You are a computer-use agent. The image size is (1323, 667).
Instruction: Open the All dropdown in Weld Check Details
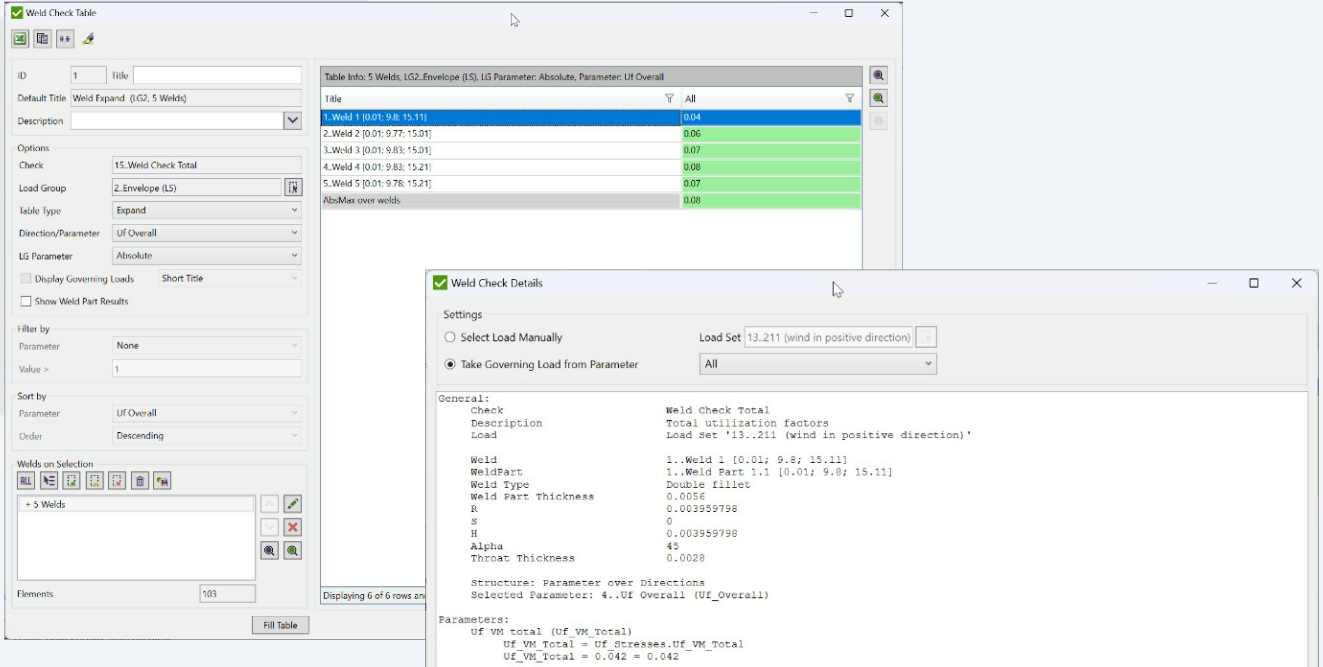pos(818,365)
